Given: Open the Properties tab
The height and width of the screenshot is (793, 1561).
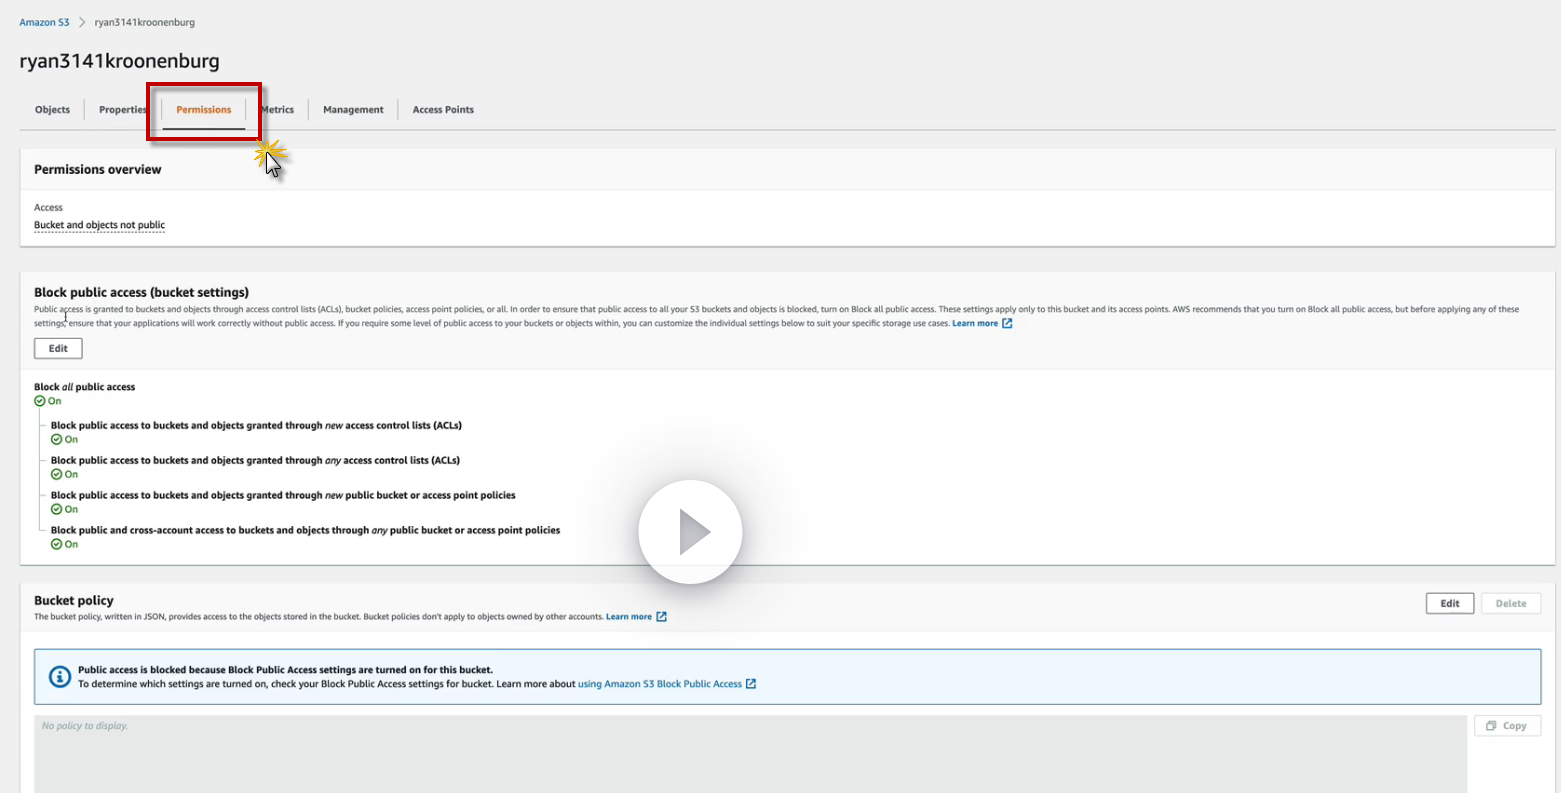Looking at the screenshot, I should [123, 110].
